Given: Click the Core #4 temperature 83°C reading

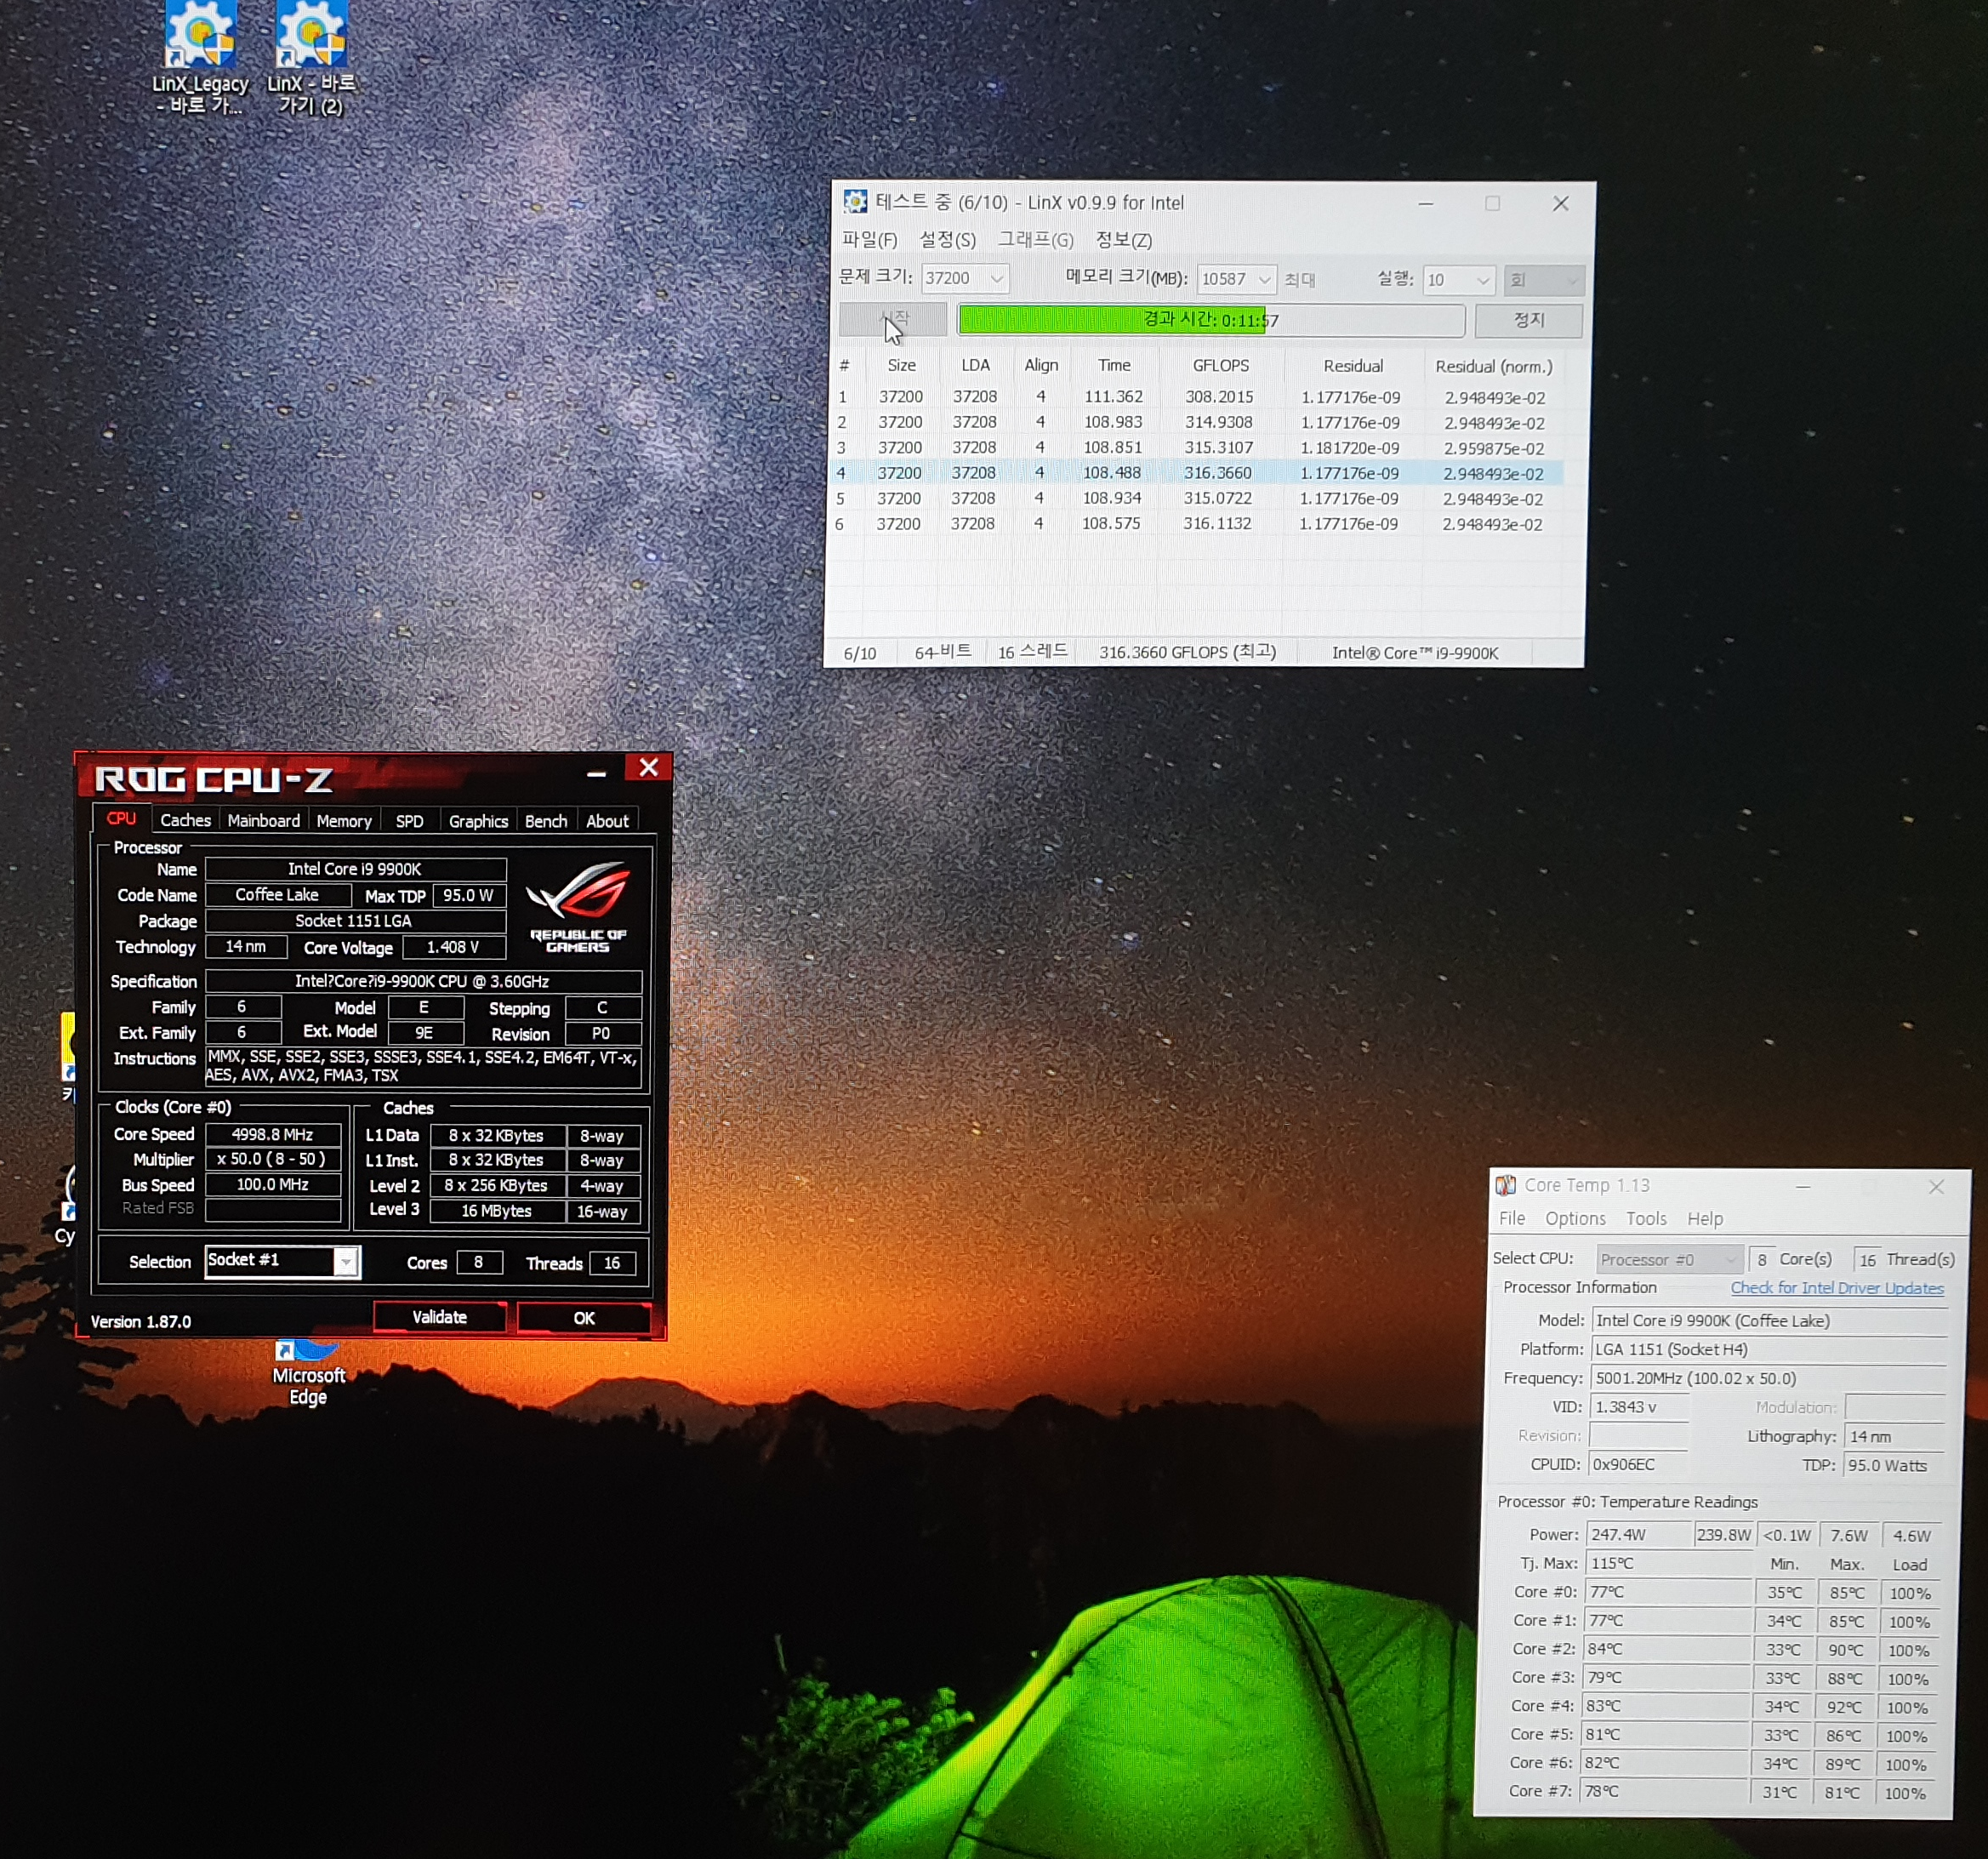Looking at the screenshot, I should (1668, 1706).
